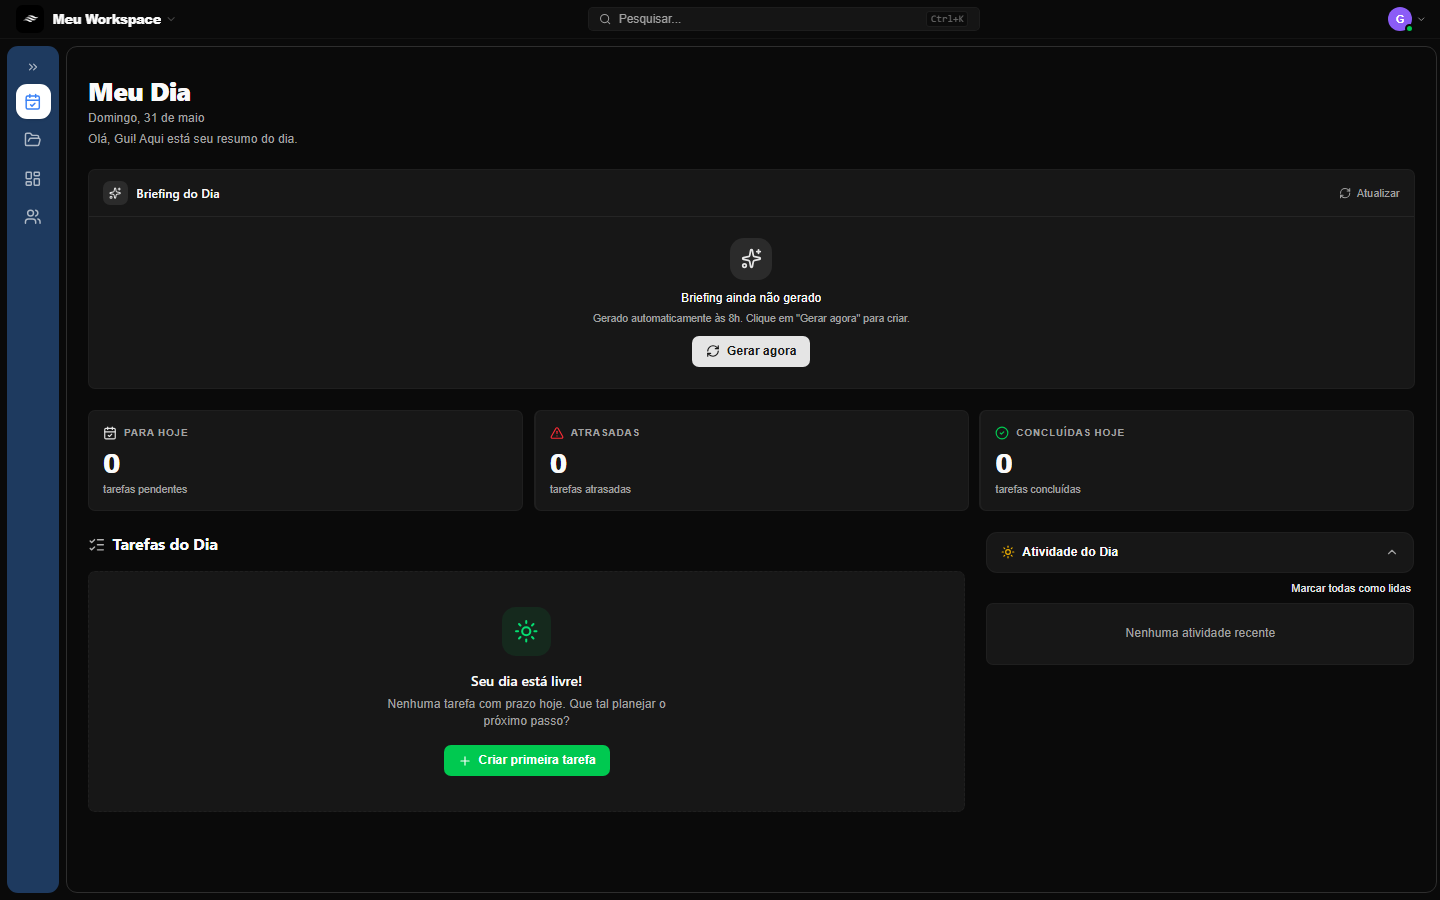
Task: Click 'Seu dia está livre!' heading
Action: point(526,681)
